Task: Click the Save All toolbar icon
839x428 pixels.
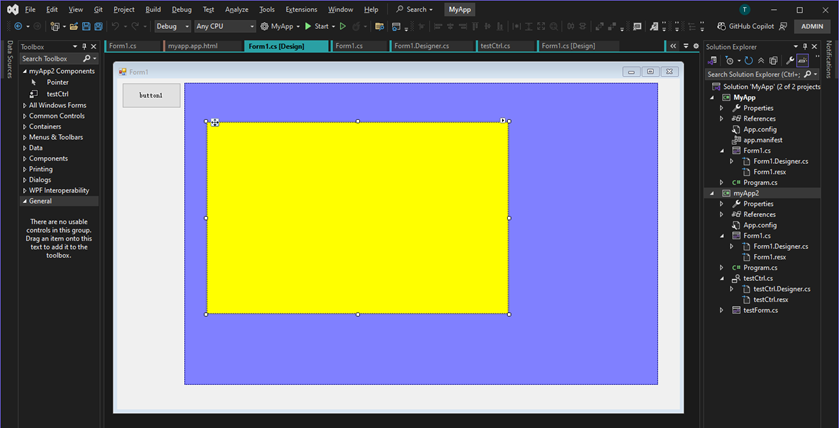Action: pos(98,26)
